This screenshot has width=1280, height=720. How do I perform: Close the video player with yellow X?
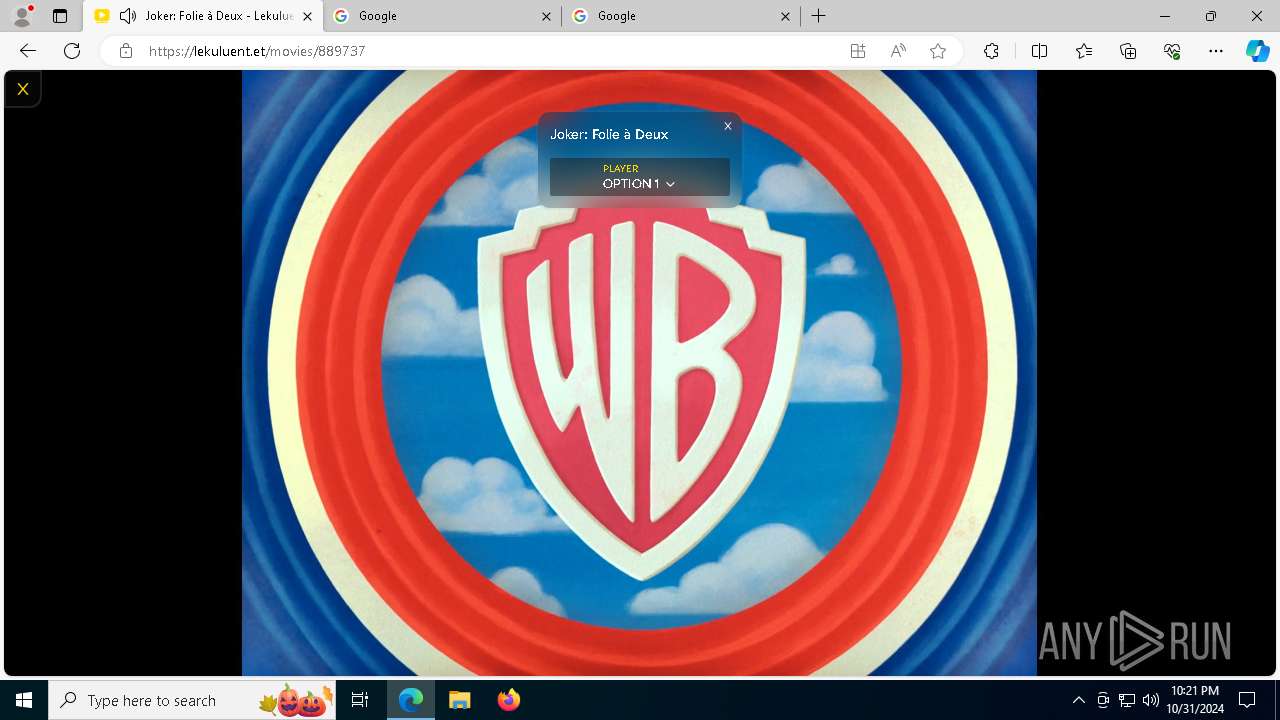(x=23, y=89)
